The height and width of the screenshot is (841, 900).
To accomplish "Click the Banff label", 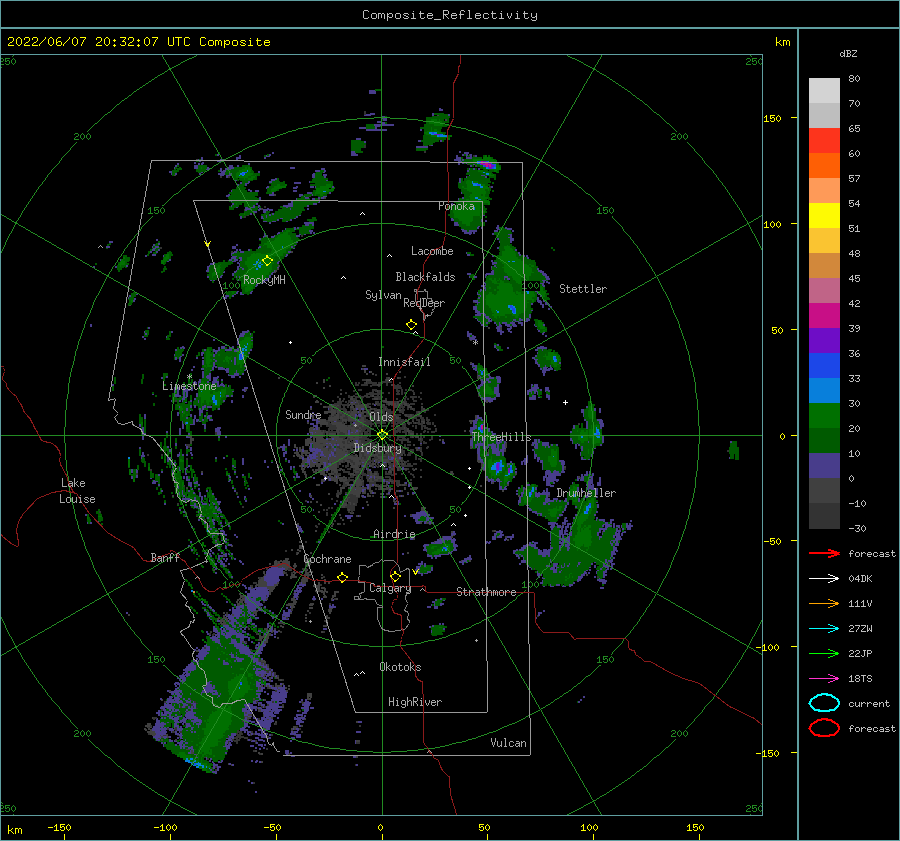I will [x=165, y=557].
